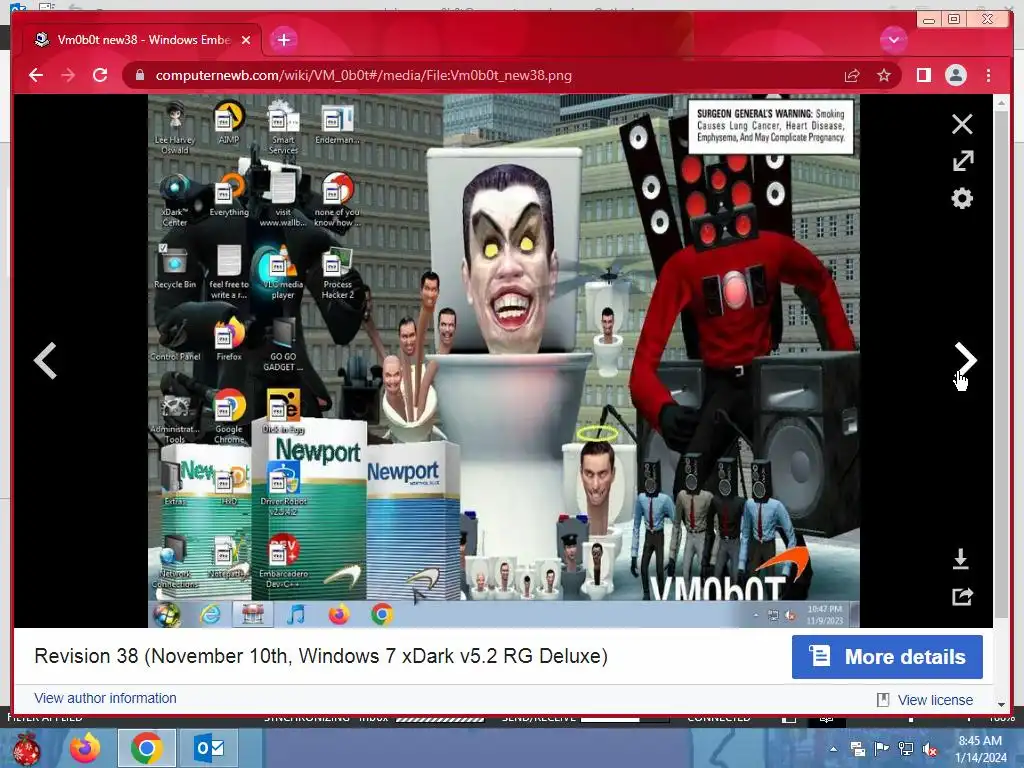Click the page vertical scrollbar
1024x768 pixels.
[1001, 363]
